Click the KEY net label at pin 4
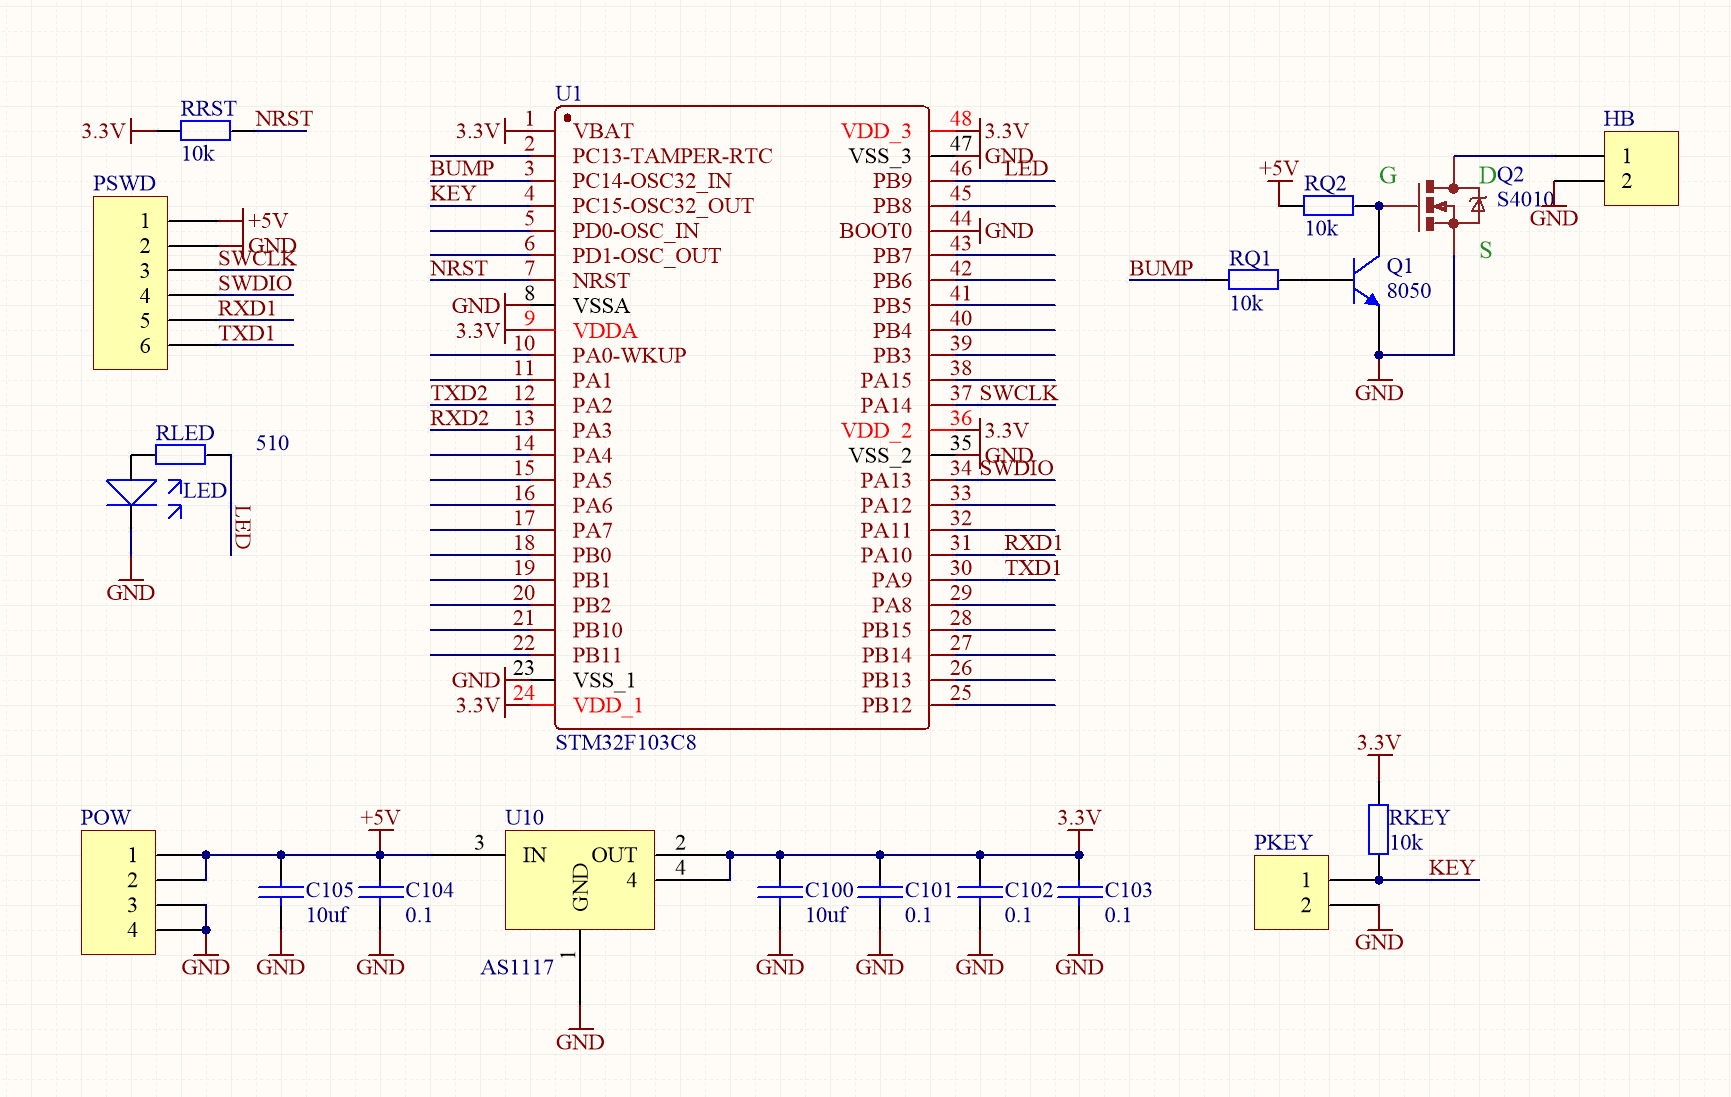The height and width of the screenshot is (1097, 1731). pyautogui.click(x=453, y=193)
